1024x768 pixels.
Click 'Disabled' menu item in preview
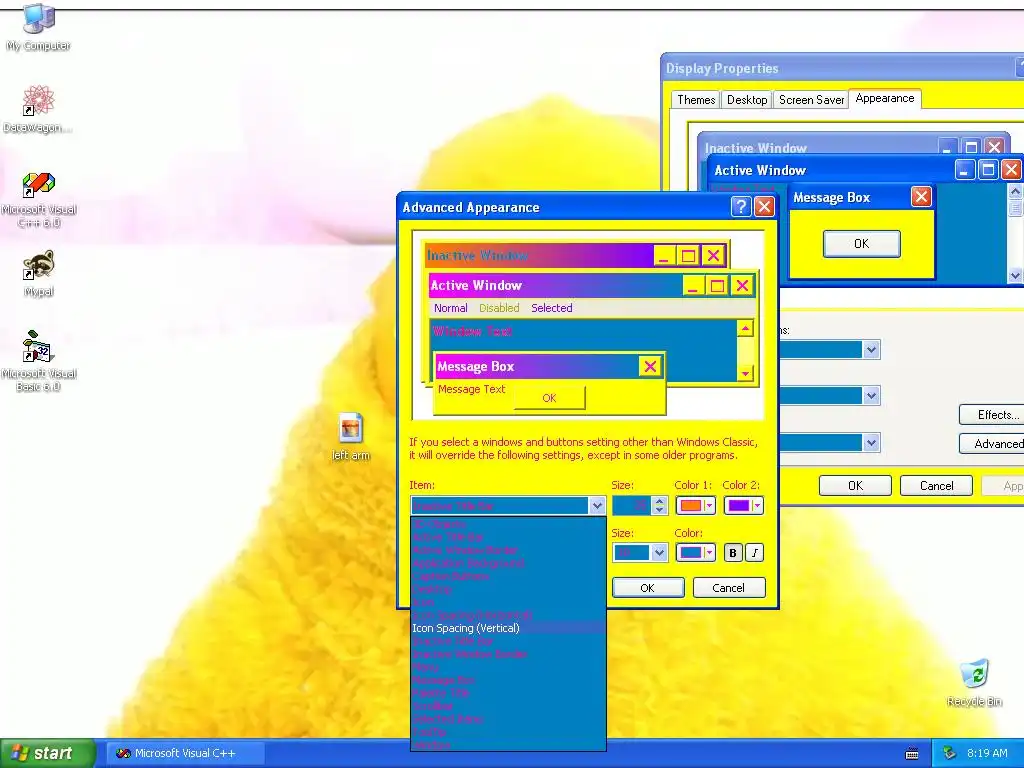pyautogui.click(x=499, y=308)
